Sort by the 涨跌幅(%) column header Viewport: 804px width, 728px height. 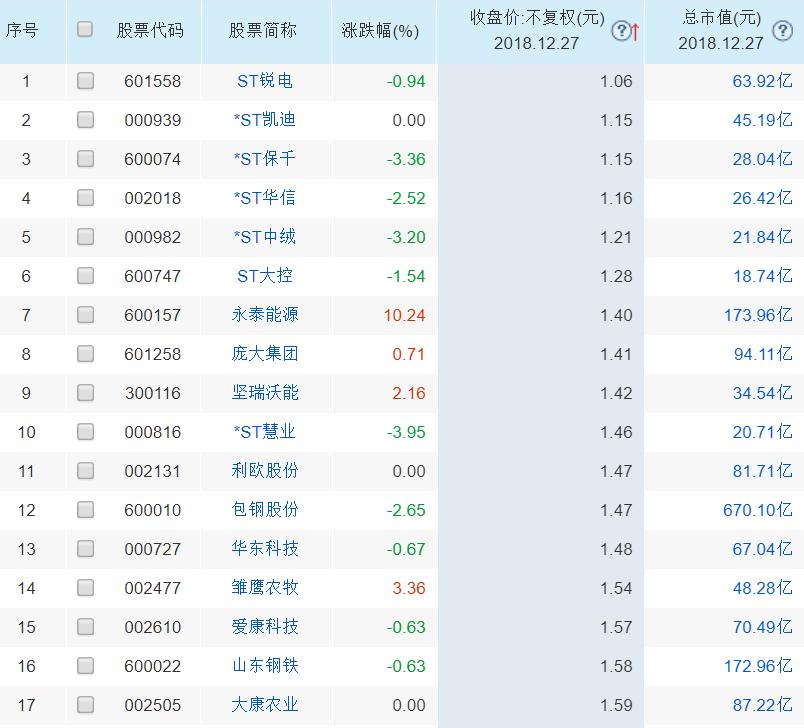(380, 31)
